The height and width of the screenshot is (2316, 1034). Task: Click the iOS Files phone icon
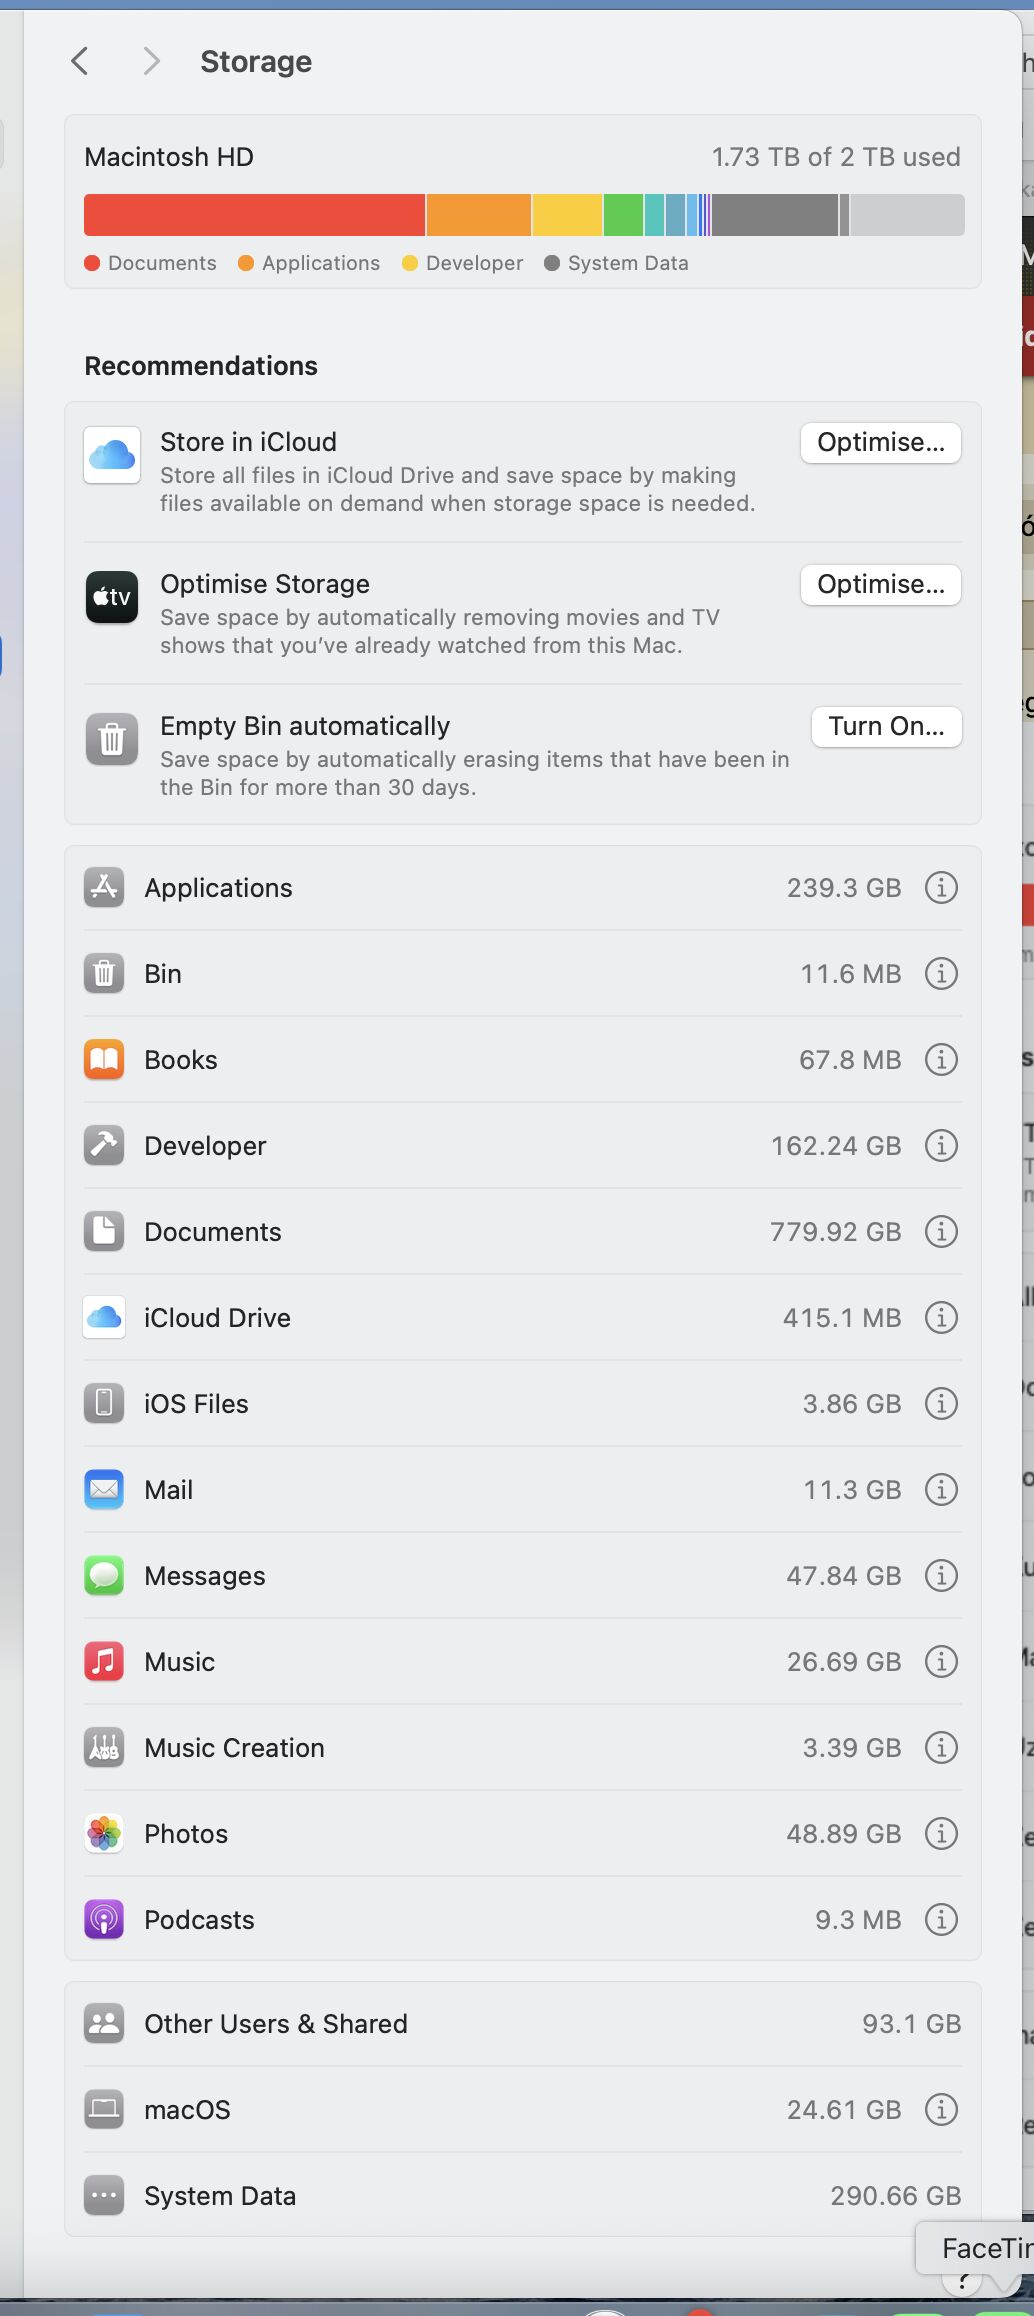click(x=104, y=1403)
